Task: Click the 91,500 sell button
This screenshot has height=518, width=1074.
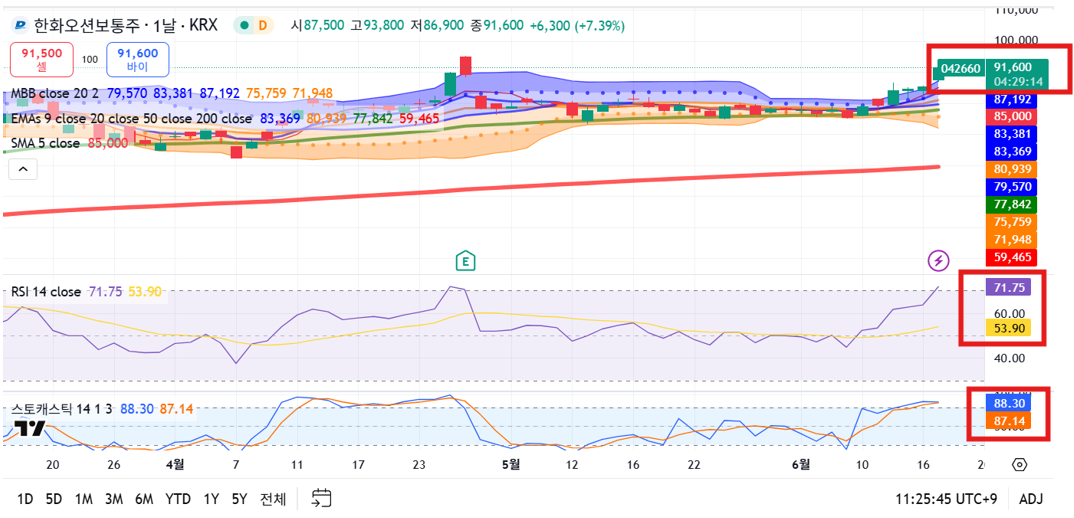Action: (42, 60)
